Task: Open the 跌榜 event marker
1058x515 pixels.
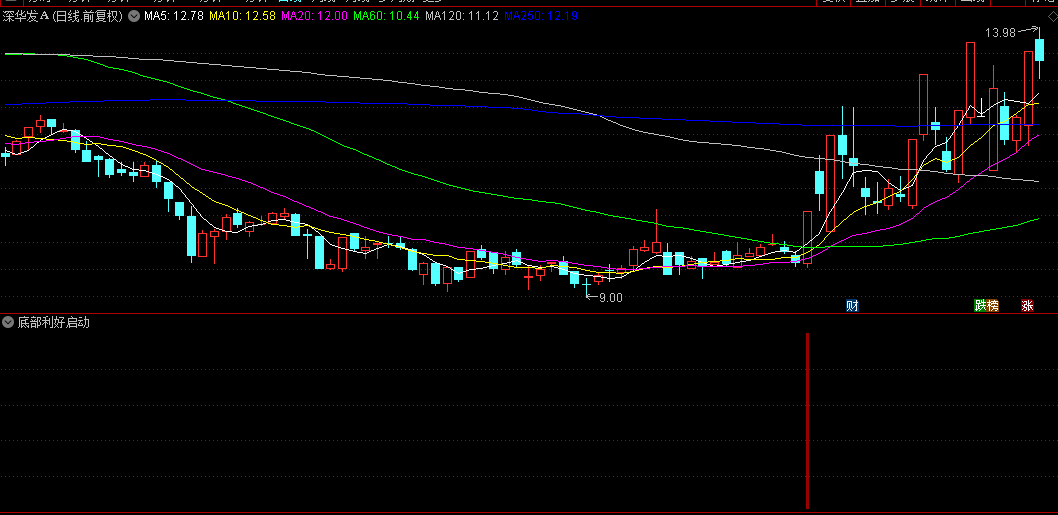Action: 986,306
